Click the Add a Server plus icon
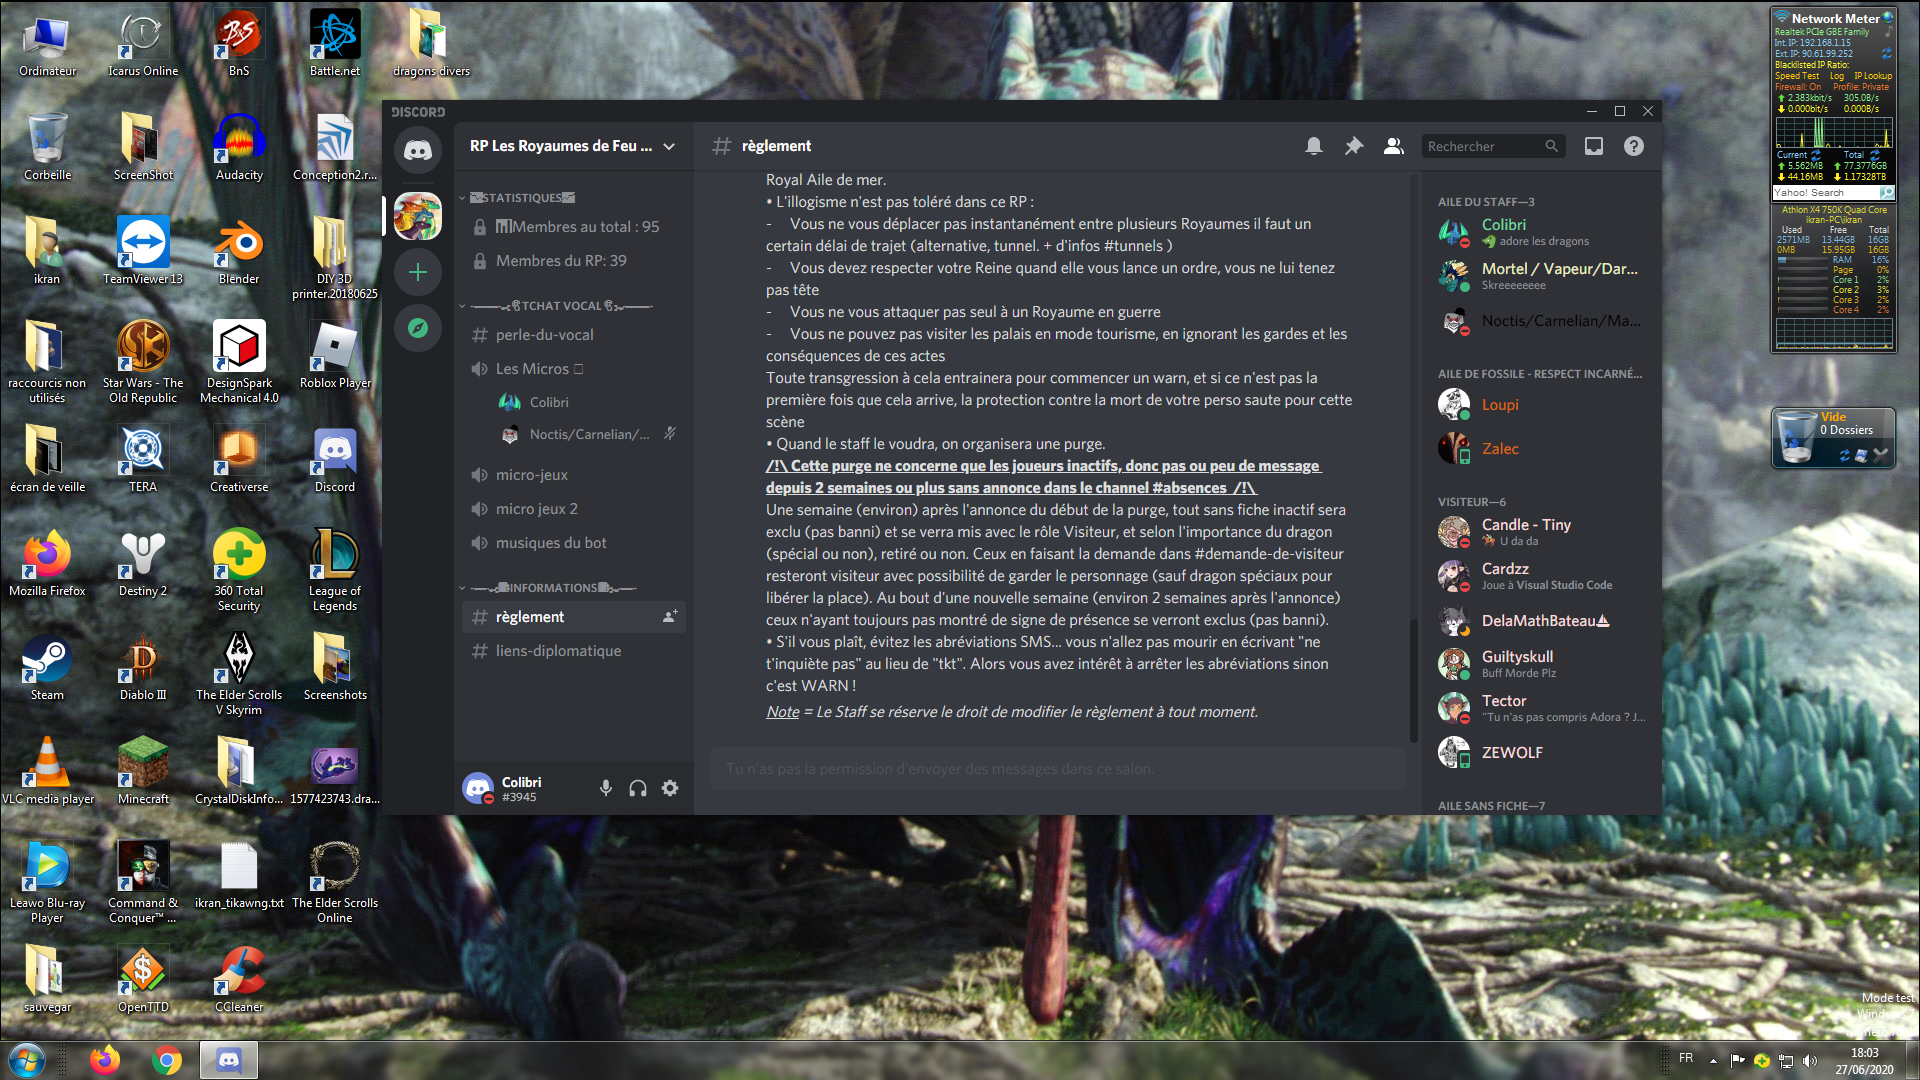Viewport: 1920px width, 1080px height. 418,272
